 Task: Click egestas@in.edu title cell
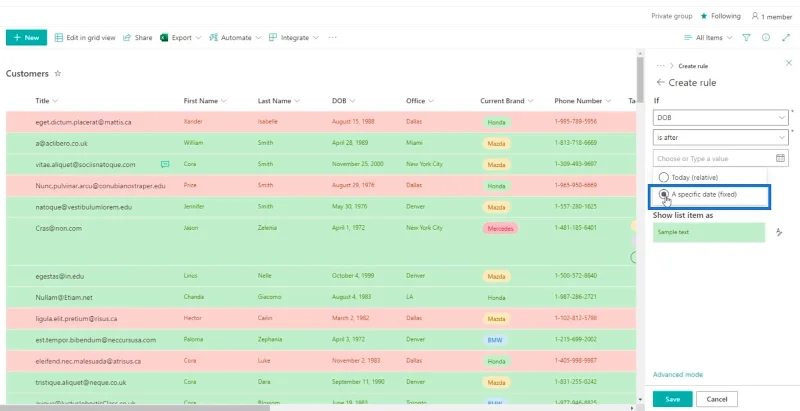(x=60, y=276)
